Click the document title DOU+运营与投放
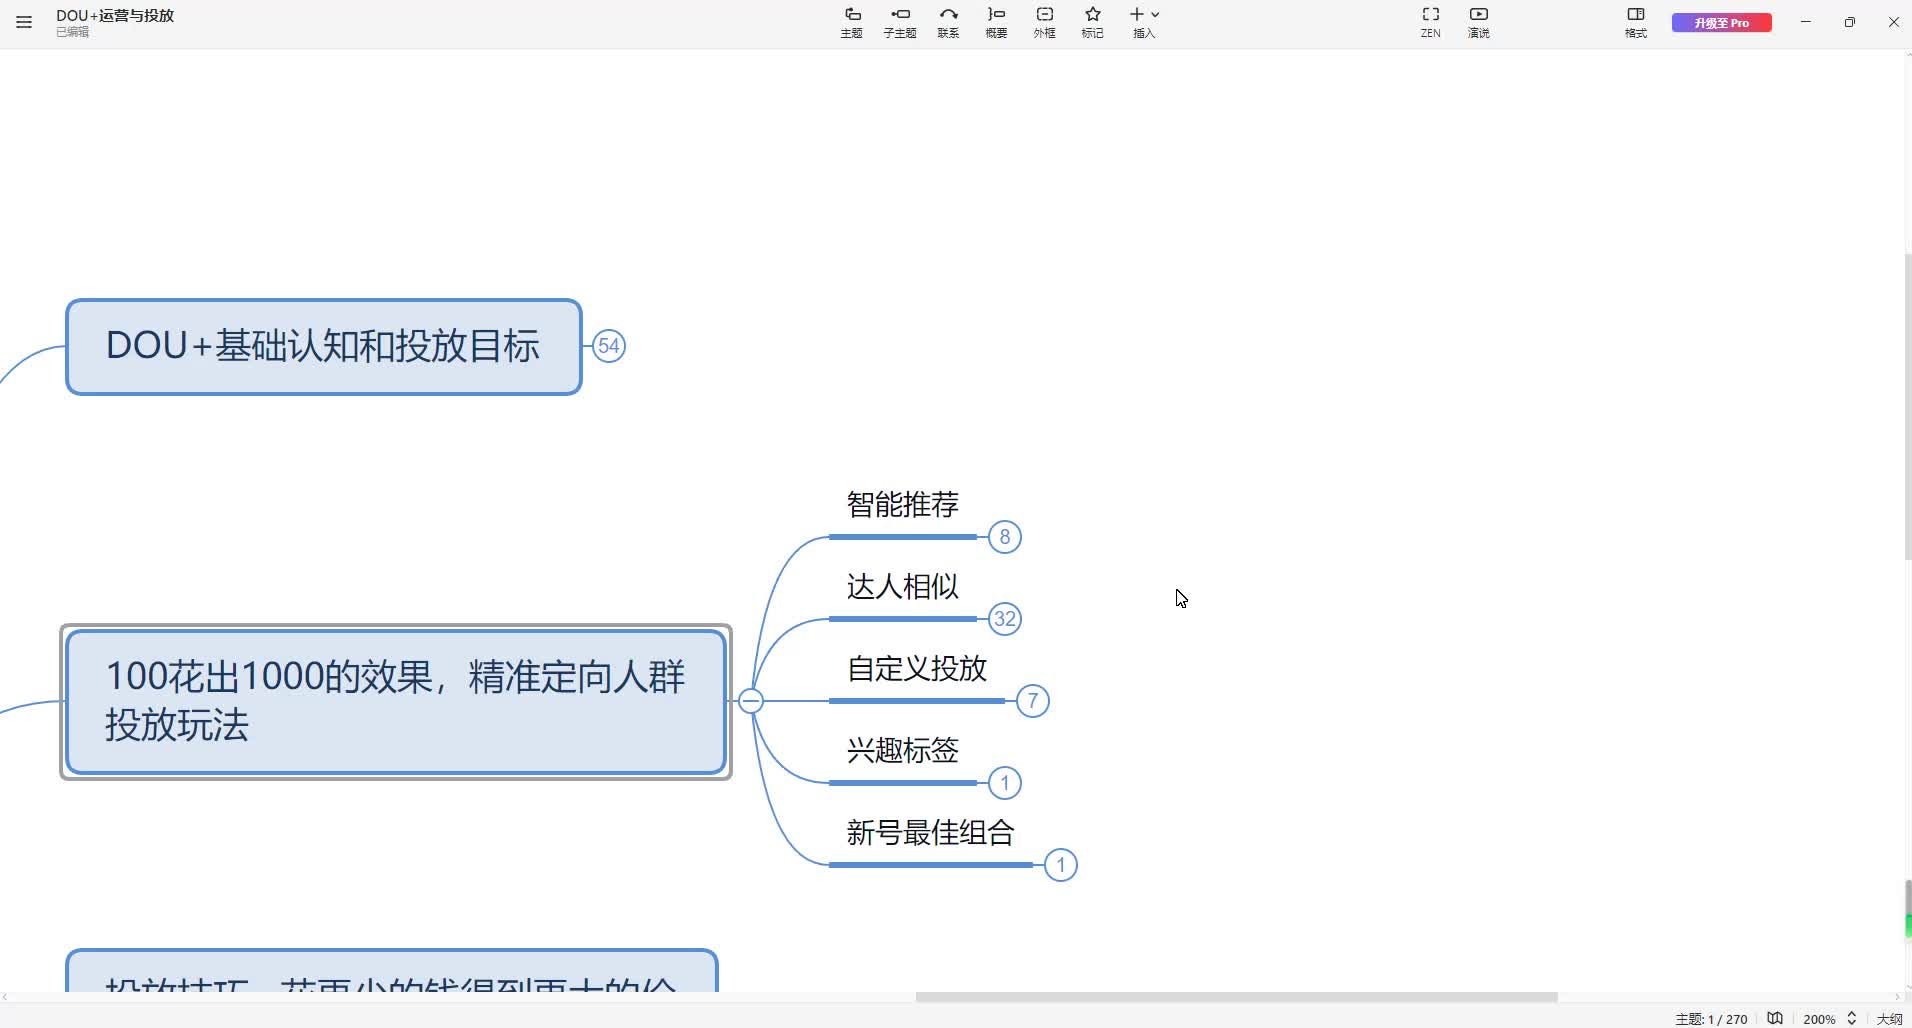 pos(115,16)
